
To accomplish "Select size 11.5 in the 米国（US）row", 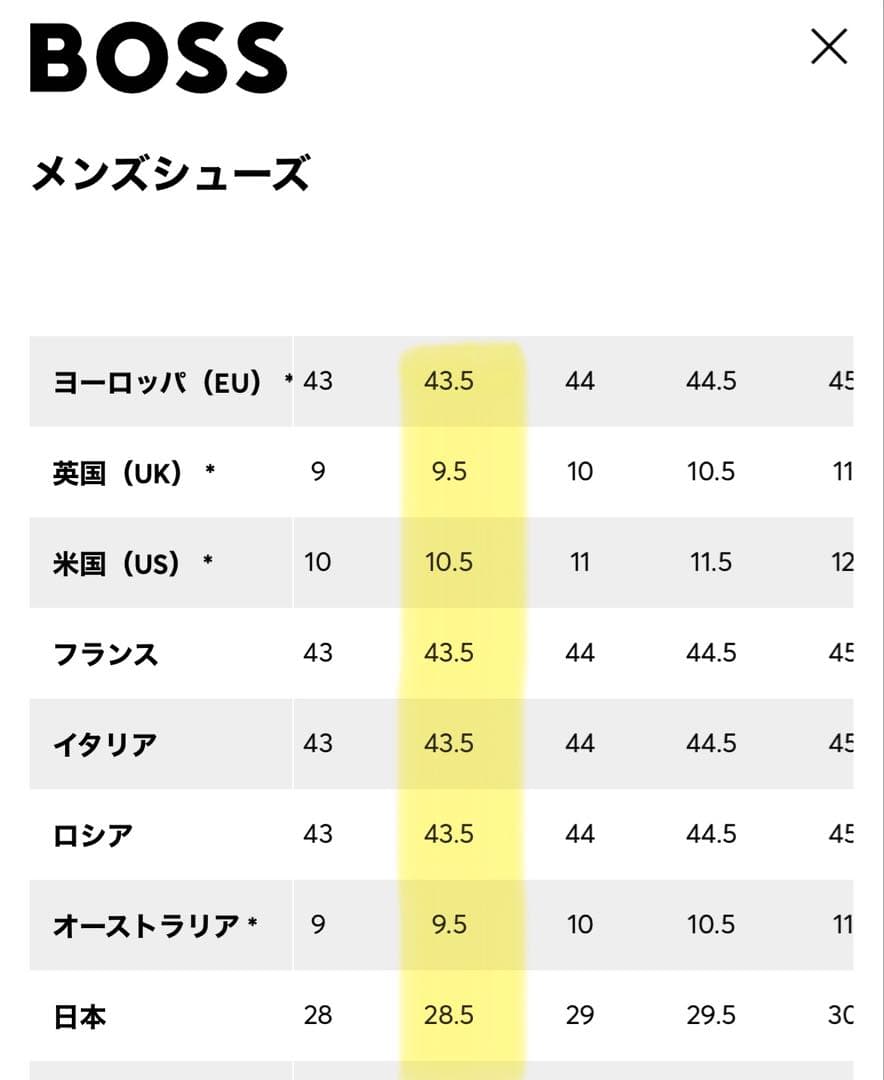I will coord(711,563).
